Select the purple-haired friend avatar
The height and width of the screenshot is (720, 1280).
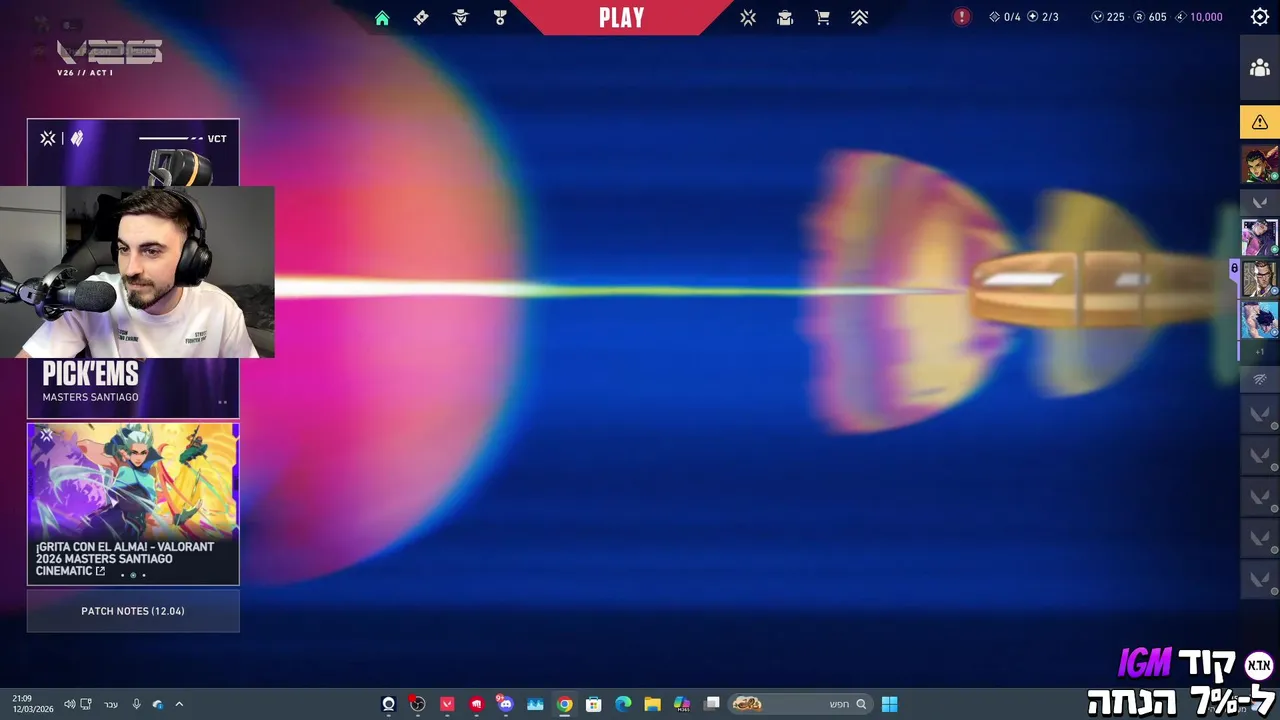point(1260,238)
